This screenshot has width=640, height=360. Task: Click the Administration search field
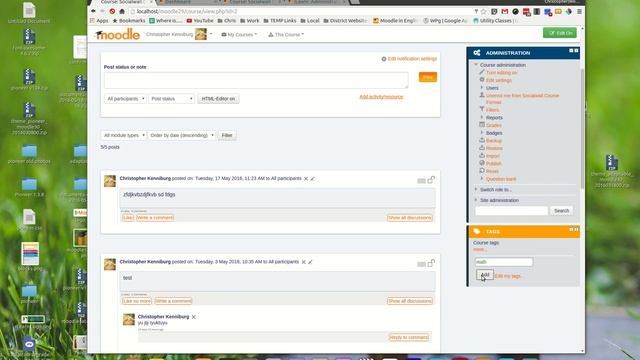coord(511,211)
